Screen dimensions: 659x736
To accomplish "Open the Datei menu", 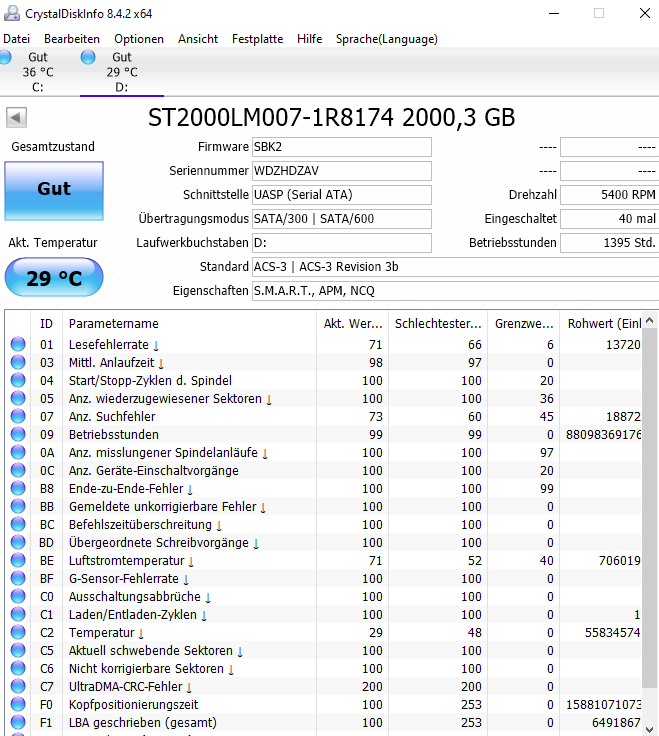I will (16, 39).
